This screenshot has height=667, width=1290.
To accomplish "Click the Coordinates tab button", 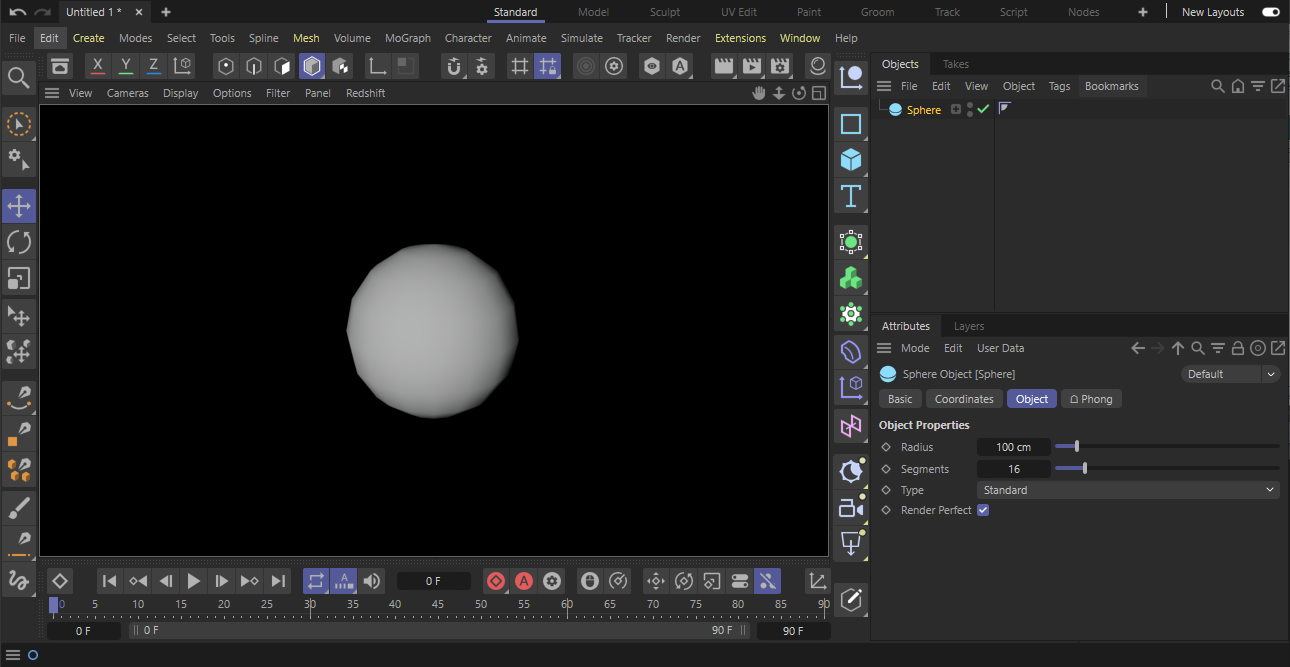I will [x=963, y=399].
